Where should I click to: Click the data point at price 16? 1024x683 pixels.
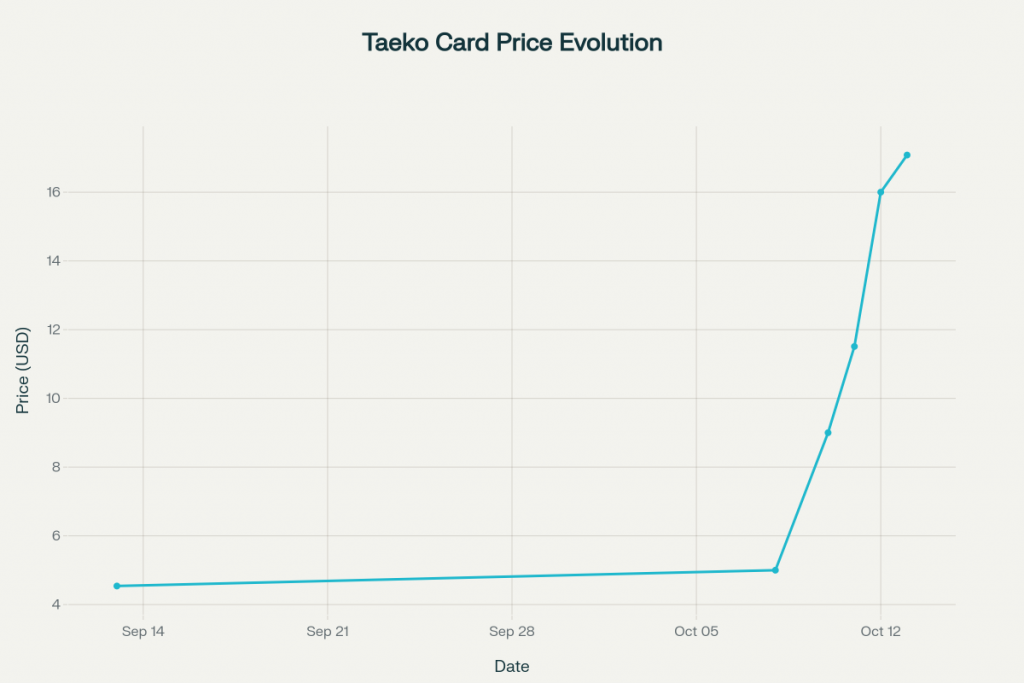coord(881,192)
